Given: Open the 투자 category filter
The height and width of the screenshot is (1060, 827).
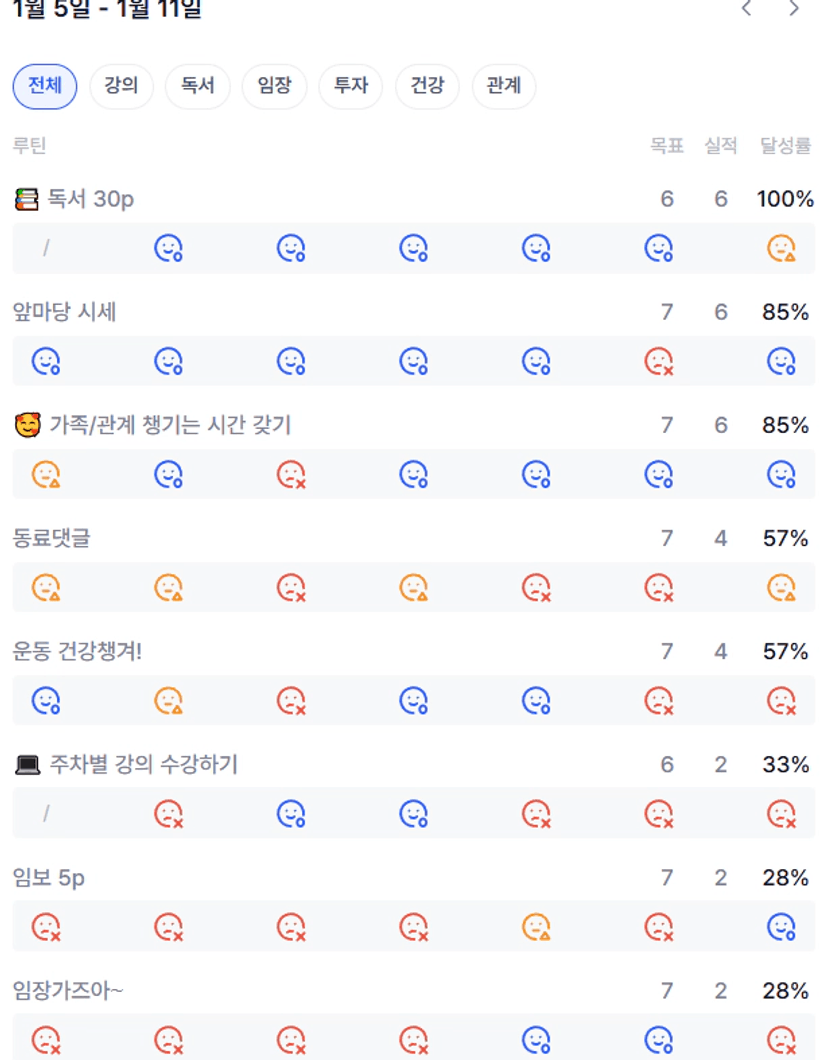Looking at the screenshot, I should [351, 86].
